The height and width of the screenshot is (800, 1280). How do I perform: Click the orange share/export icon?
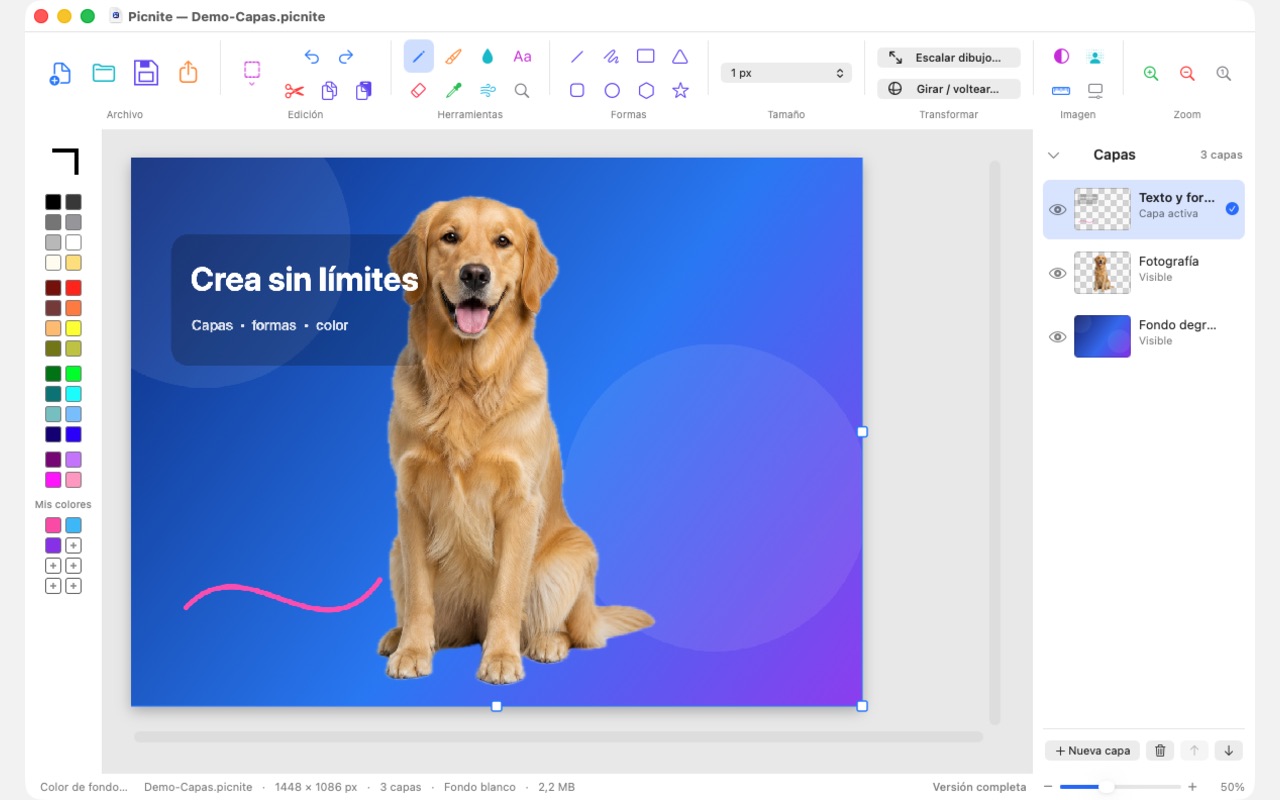click(188, 72)
